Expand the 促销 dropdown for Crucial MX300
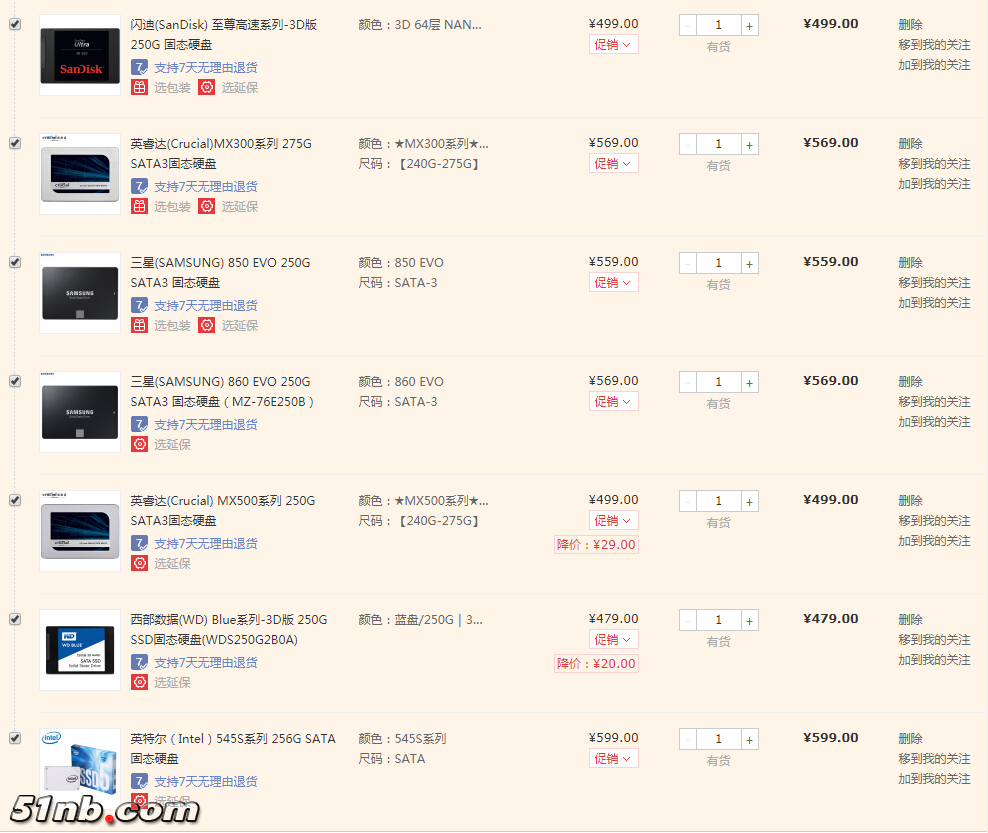Screen dimensions: 988x833 [613, 164]
